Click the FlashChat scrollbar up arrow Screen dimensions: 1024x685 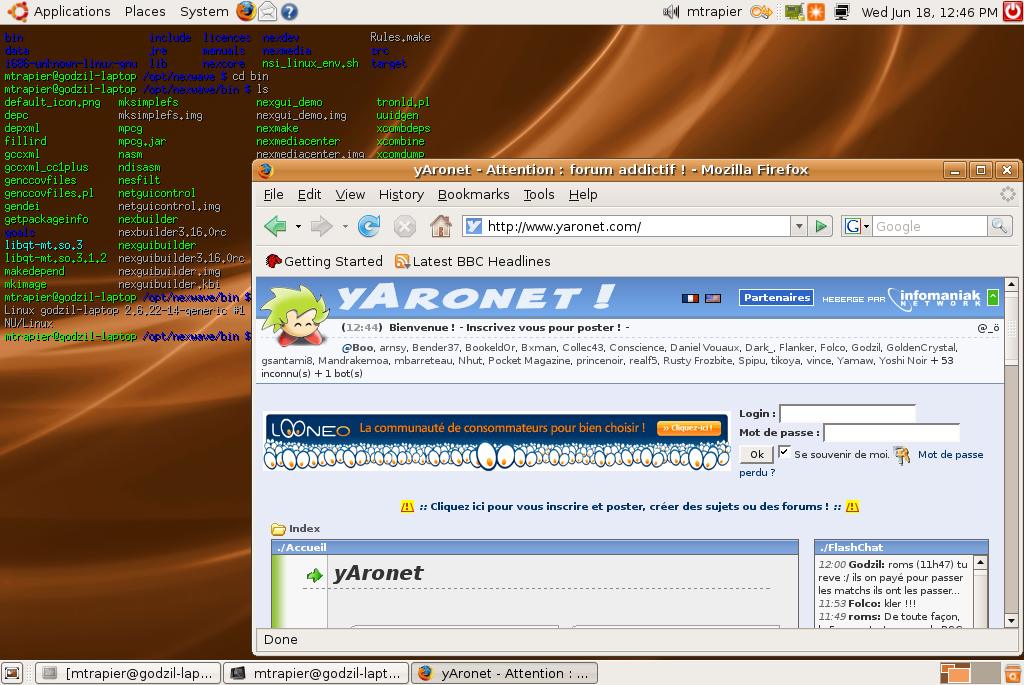coord(980,562)
